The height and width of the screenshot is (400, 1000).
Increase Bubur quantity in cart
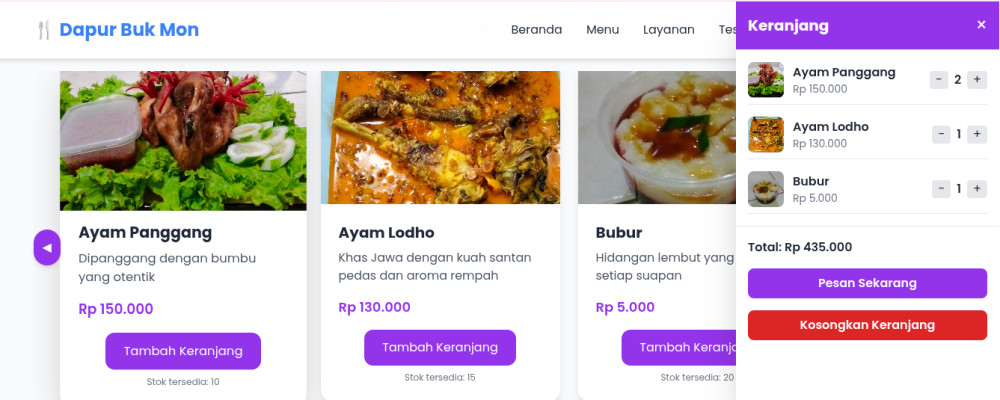point(977,188)
